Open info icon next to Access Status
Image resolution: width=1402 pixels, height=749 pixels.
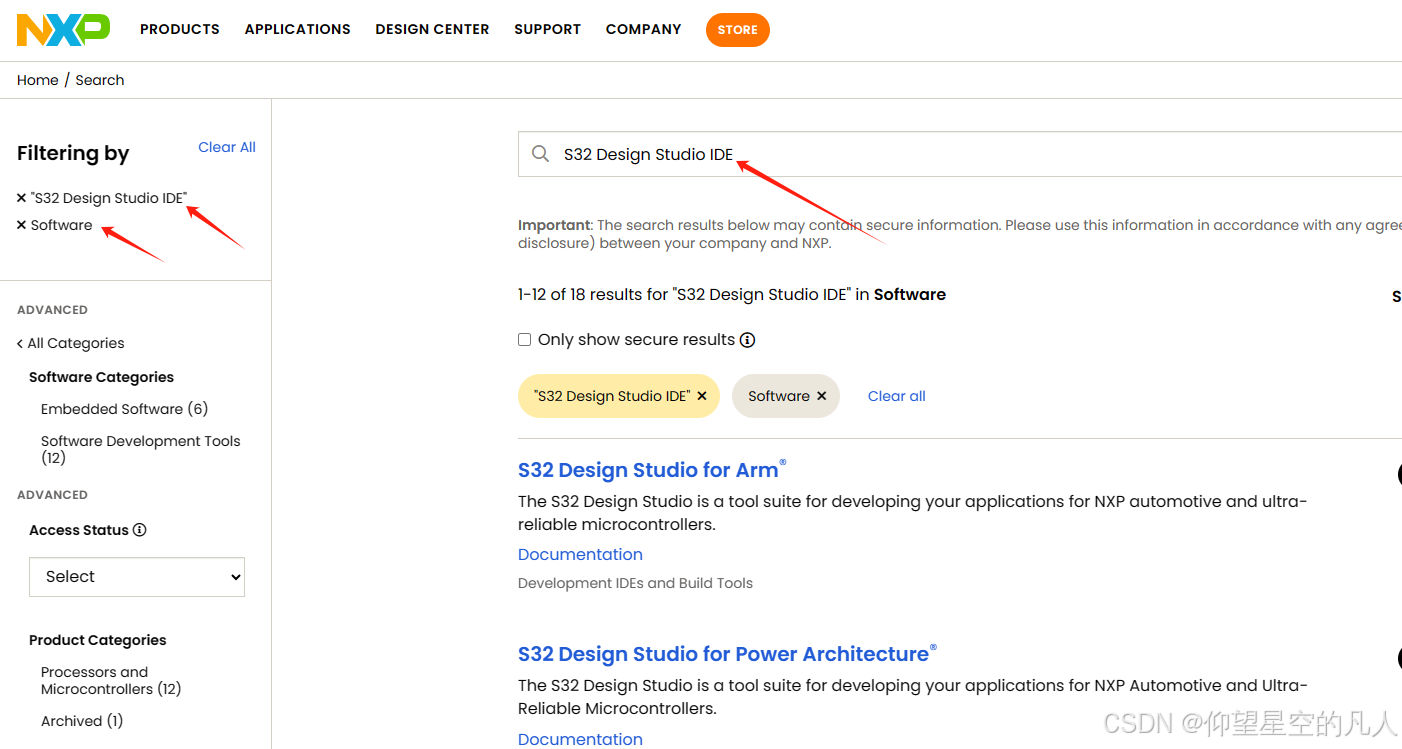(x=140, y=530)
